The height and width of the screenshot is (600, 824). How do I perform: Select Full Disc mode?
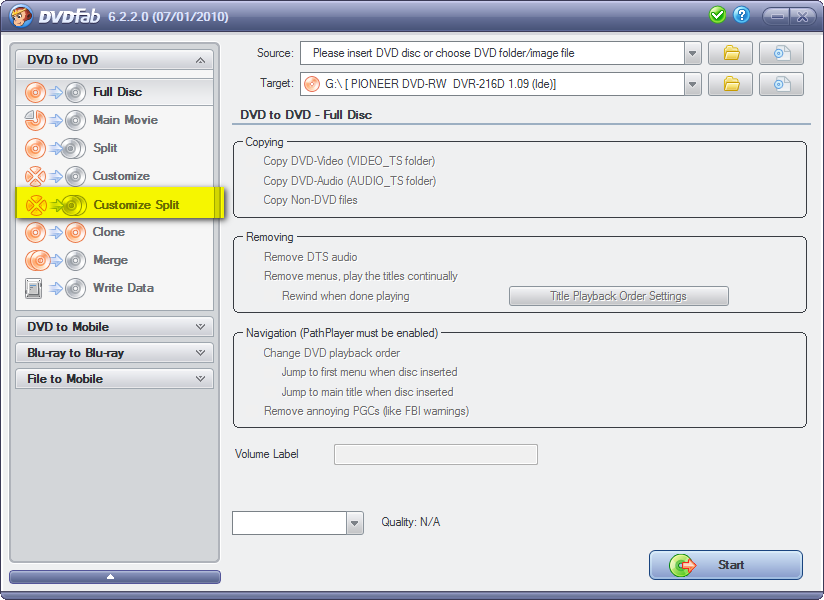pos(115,92)
